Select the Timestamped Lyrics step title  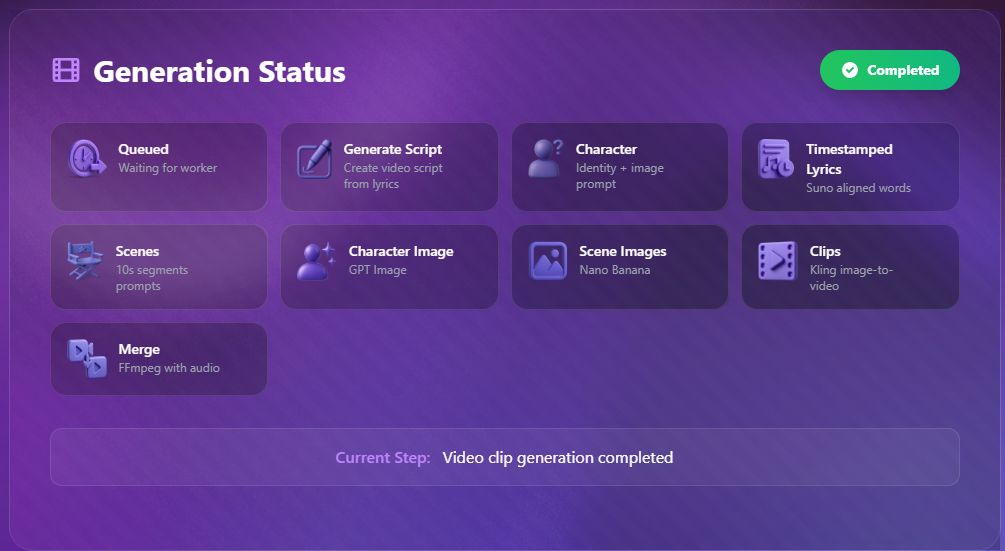pos(849,159)
